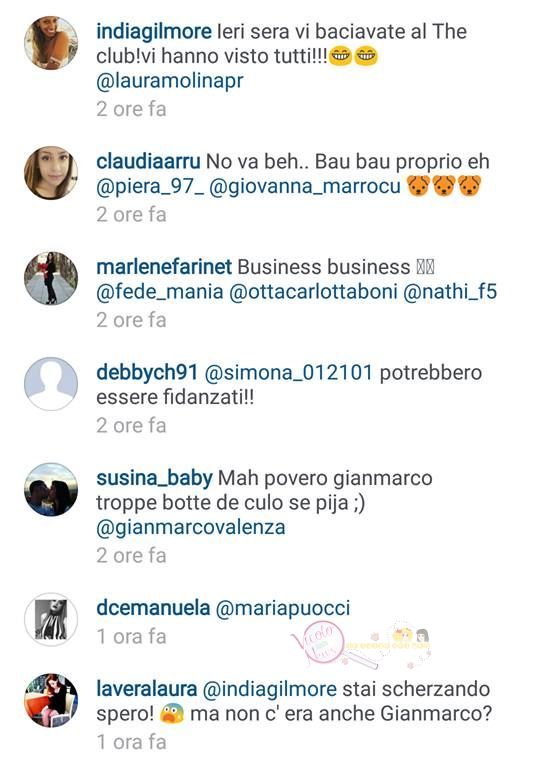Open debbych91's default avatar
This screenshot has width=540, height=757.
[x=51, y=384]
